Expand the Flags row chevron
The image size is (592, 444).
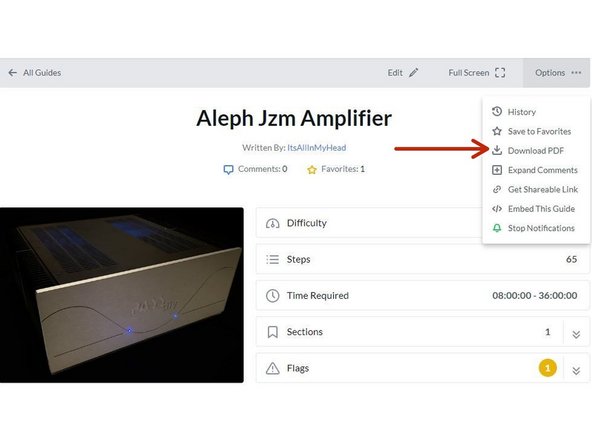point(576,370)
